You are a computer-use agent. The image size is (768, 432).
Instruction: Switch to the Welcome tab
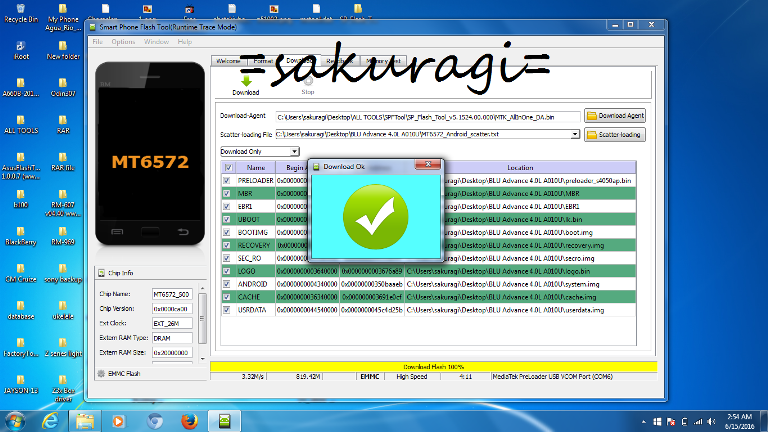pyautogui.click(x=228, y=61)
